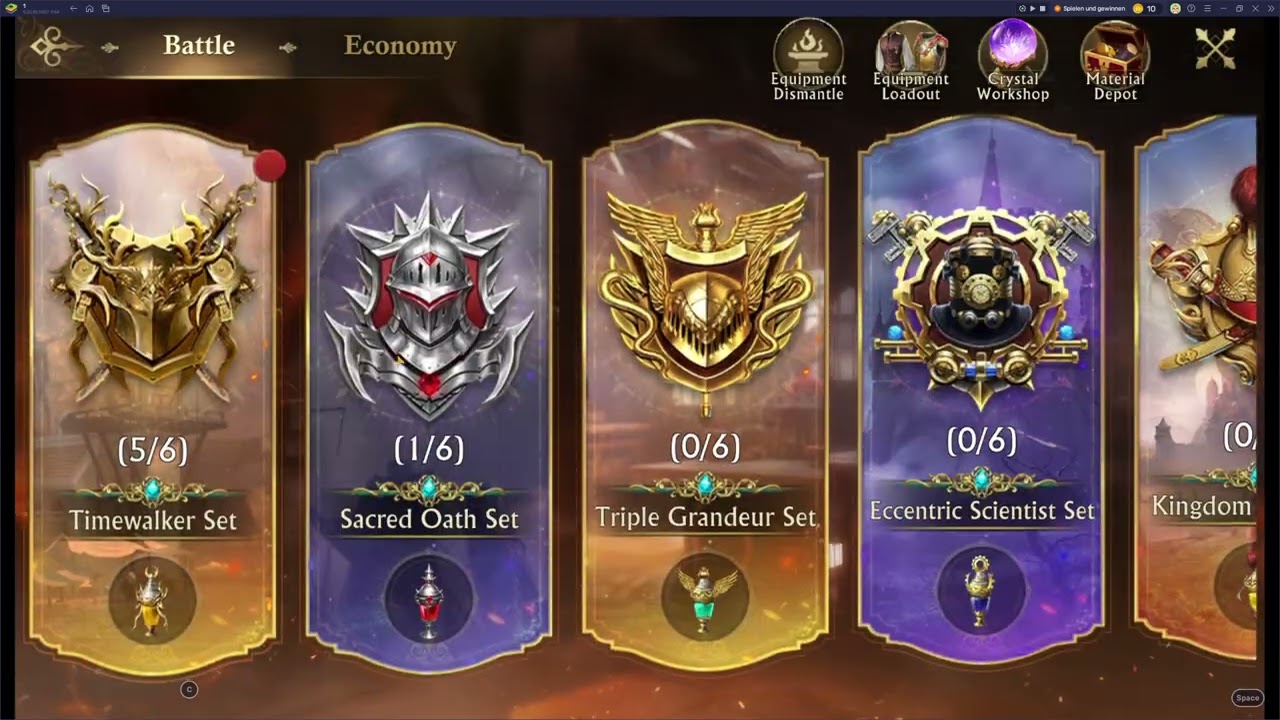Open Equipment Loadout
This screenshot has width=1280, height=720.
[x=911, y=60]
